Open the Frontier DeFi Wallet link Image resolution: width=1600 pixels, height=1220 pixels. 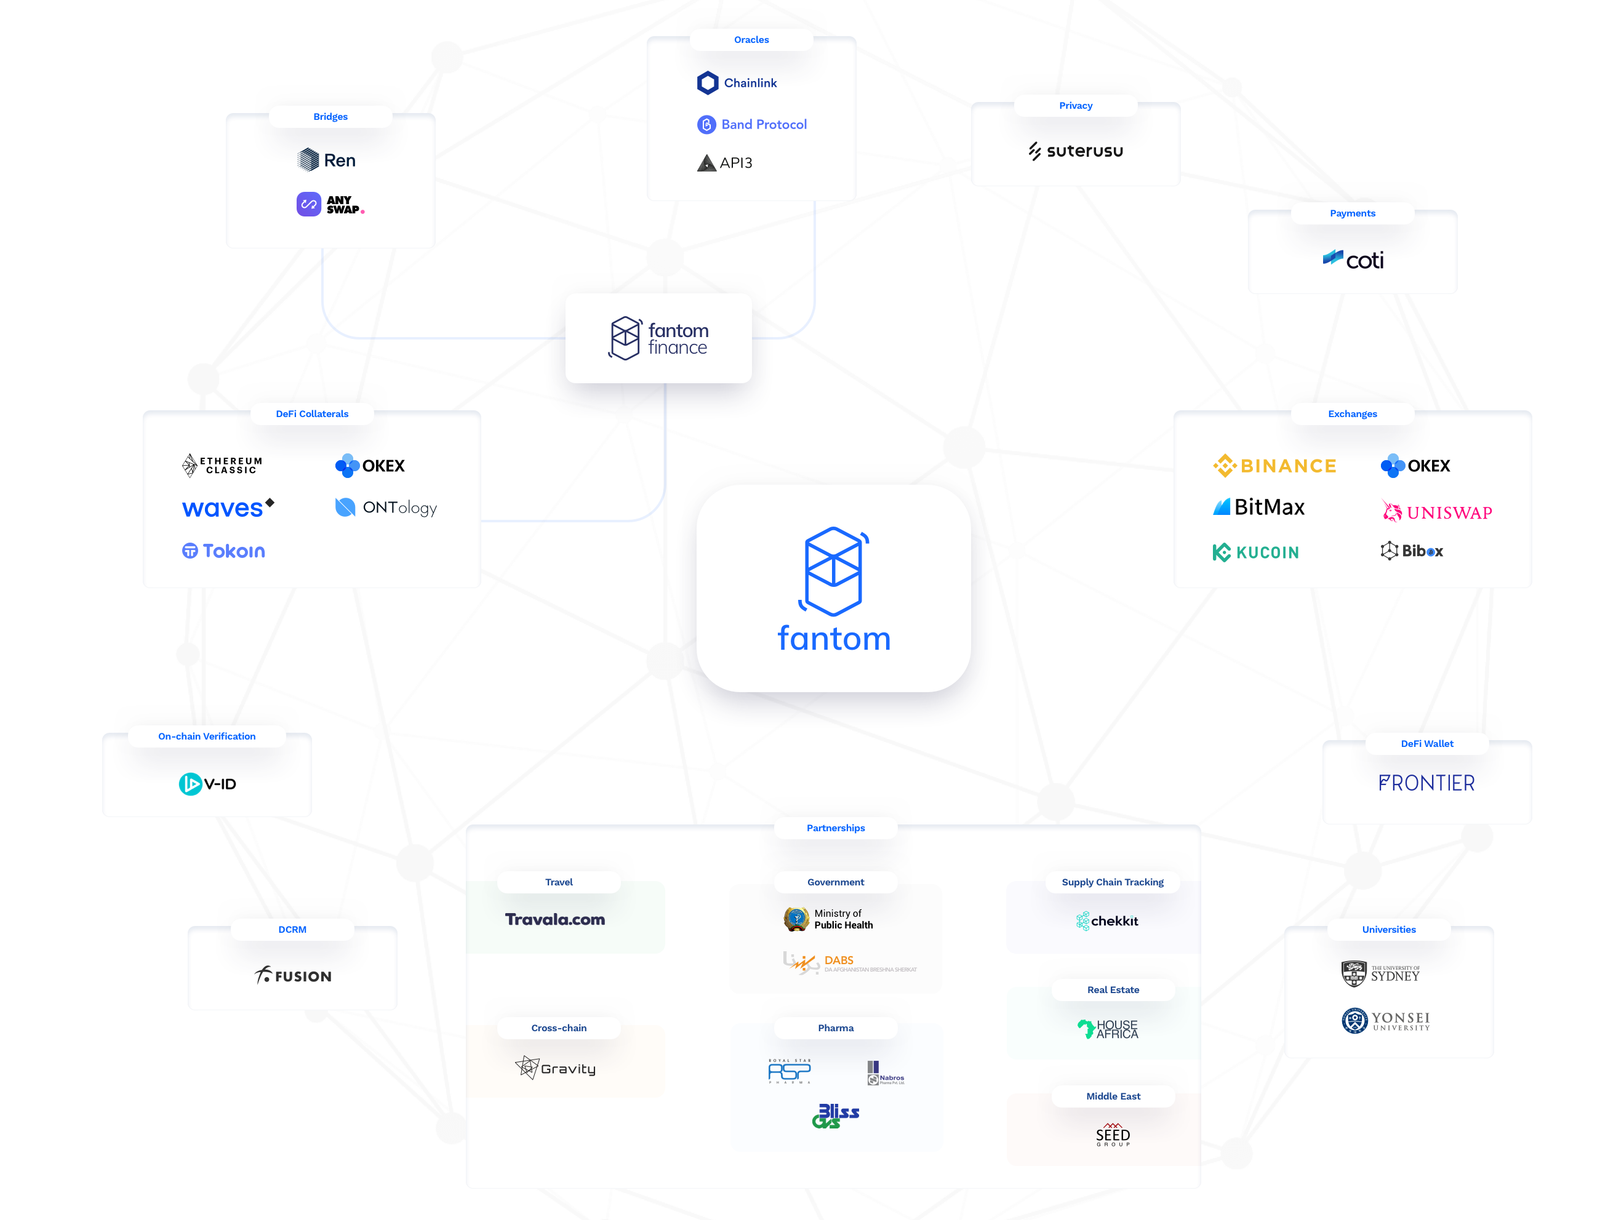coord(1426,783)
